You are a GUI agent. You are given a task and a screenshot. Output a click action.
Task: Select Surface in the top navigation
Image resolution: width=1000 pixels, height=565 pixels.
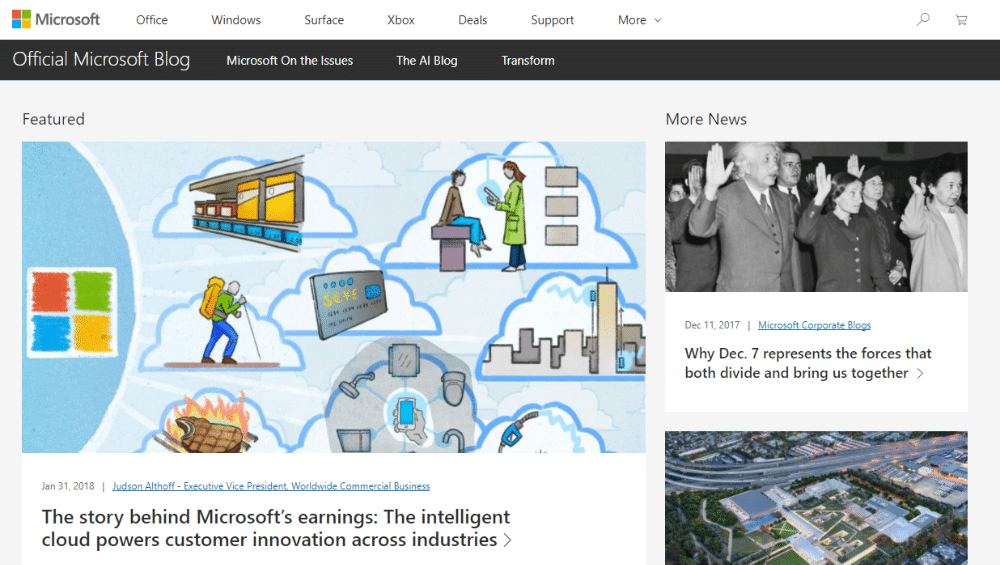(324, 20)
